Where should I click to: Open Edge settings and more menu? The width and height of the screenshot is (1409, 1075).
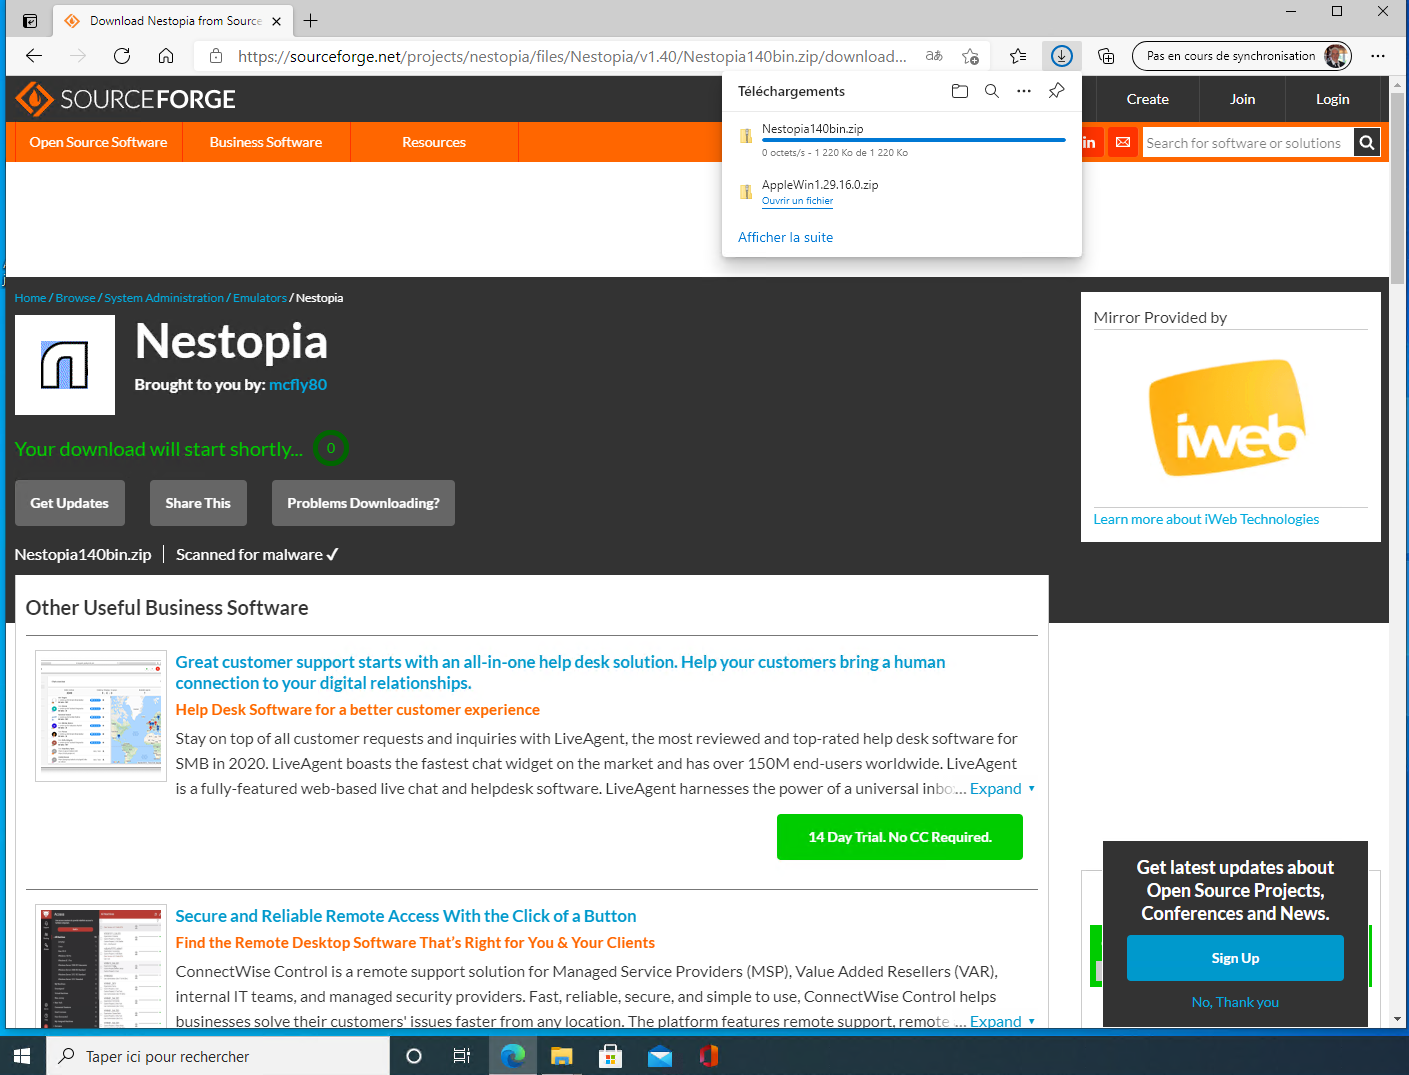[x=1378, y=56]
